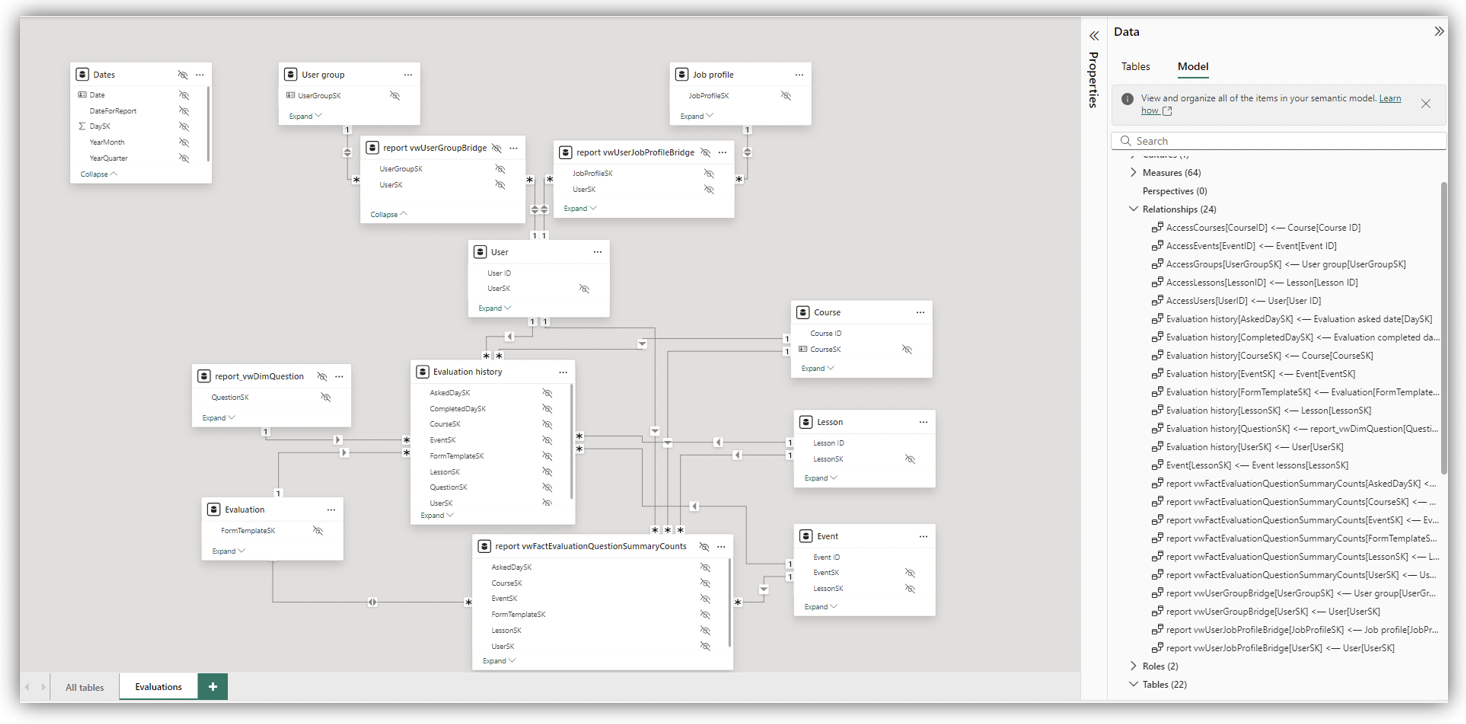
Task: Dismiss the semantic model info banner
Action: pos(1426,104)
